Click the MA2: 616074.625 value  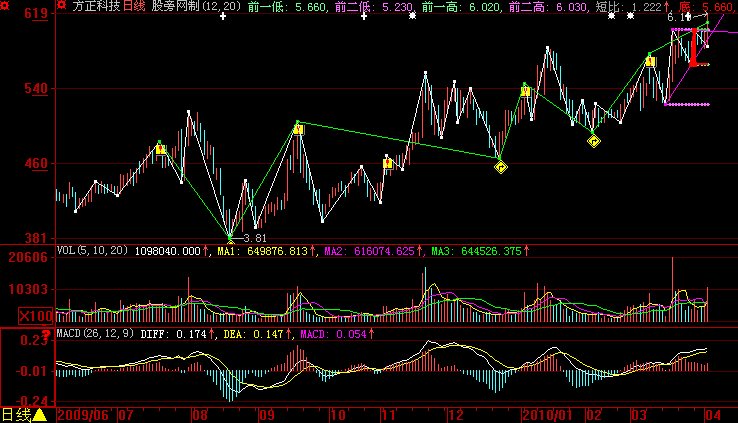pos(369,251)
